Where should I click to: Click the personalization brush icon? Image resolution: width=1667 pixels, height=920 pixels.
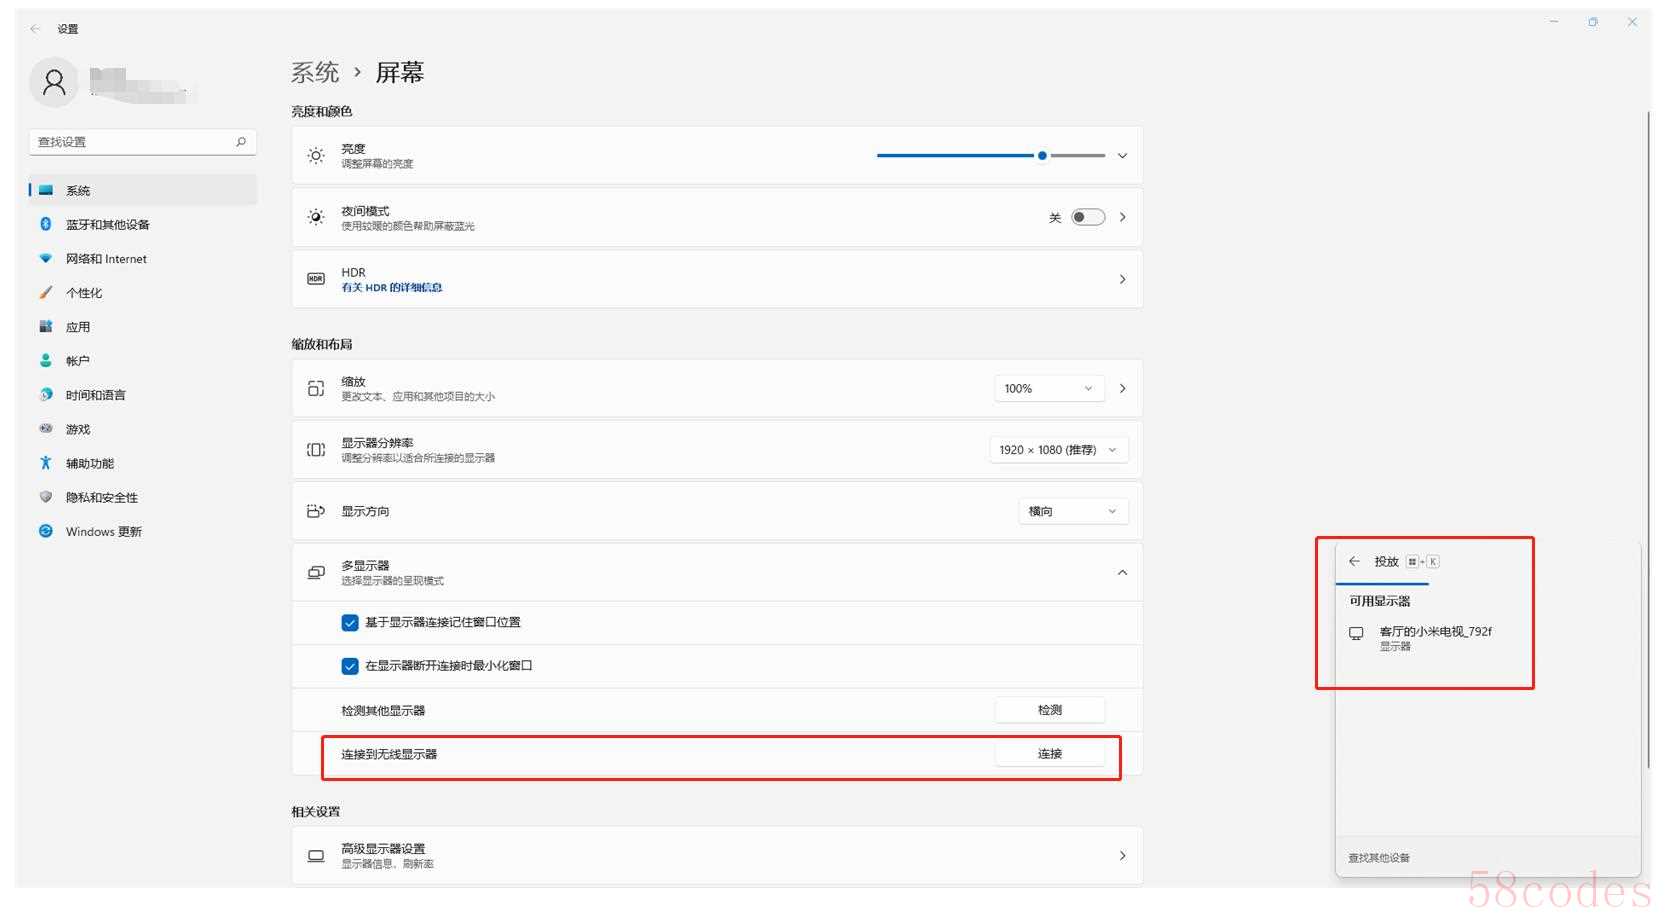tap(46, 292)
